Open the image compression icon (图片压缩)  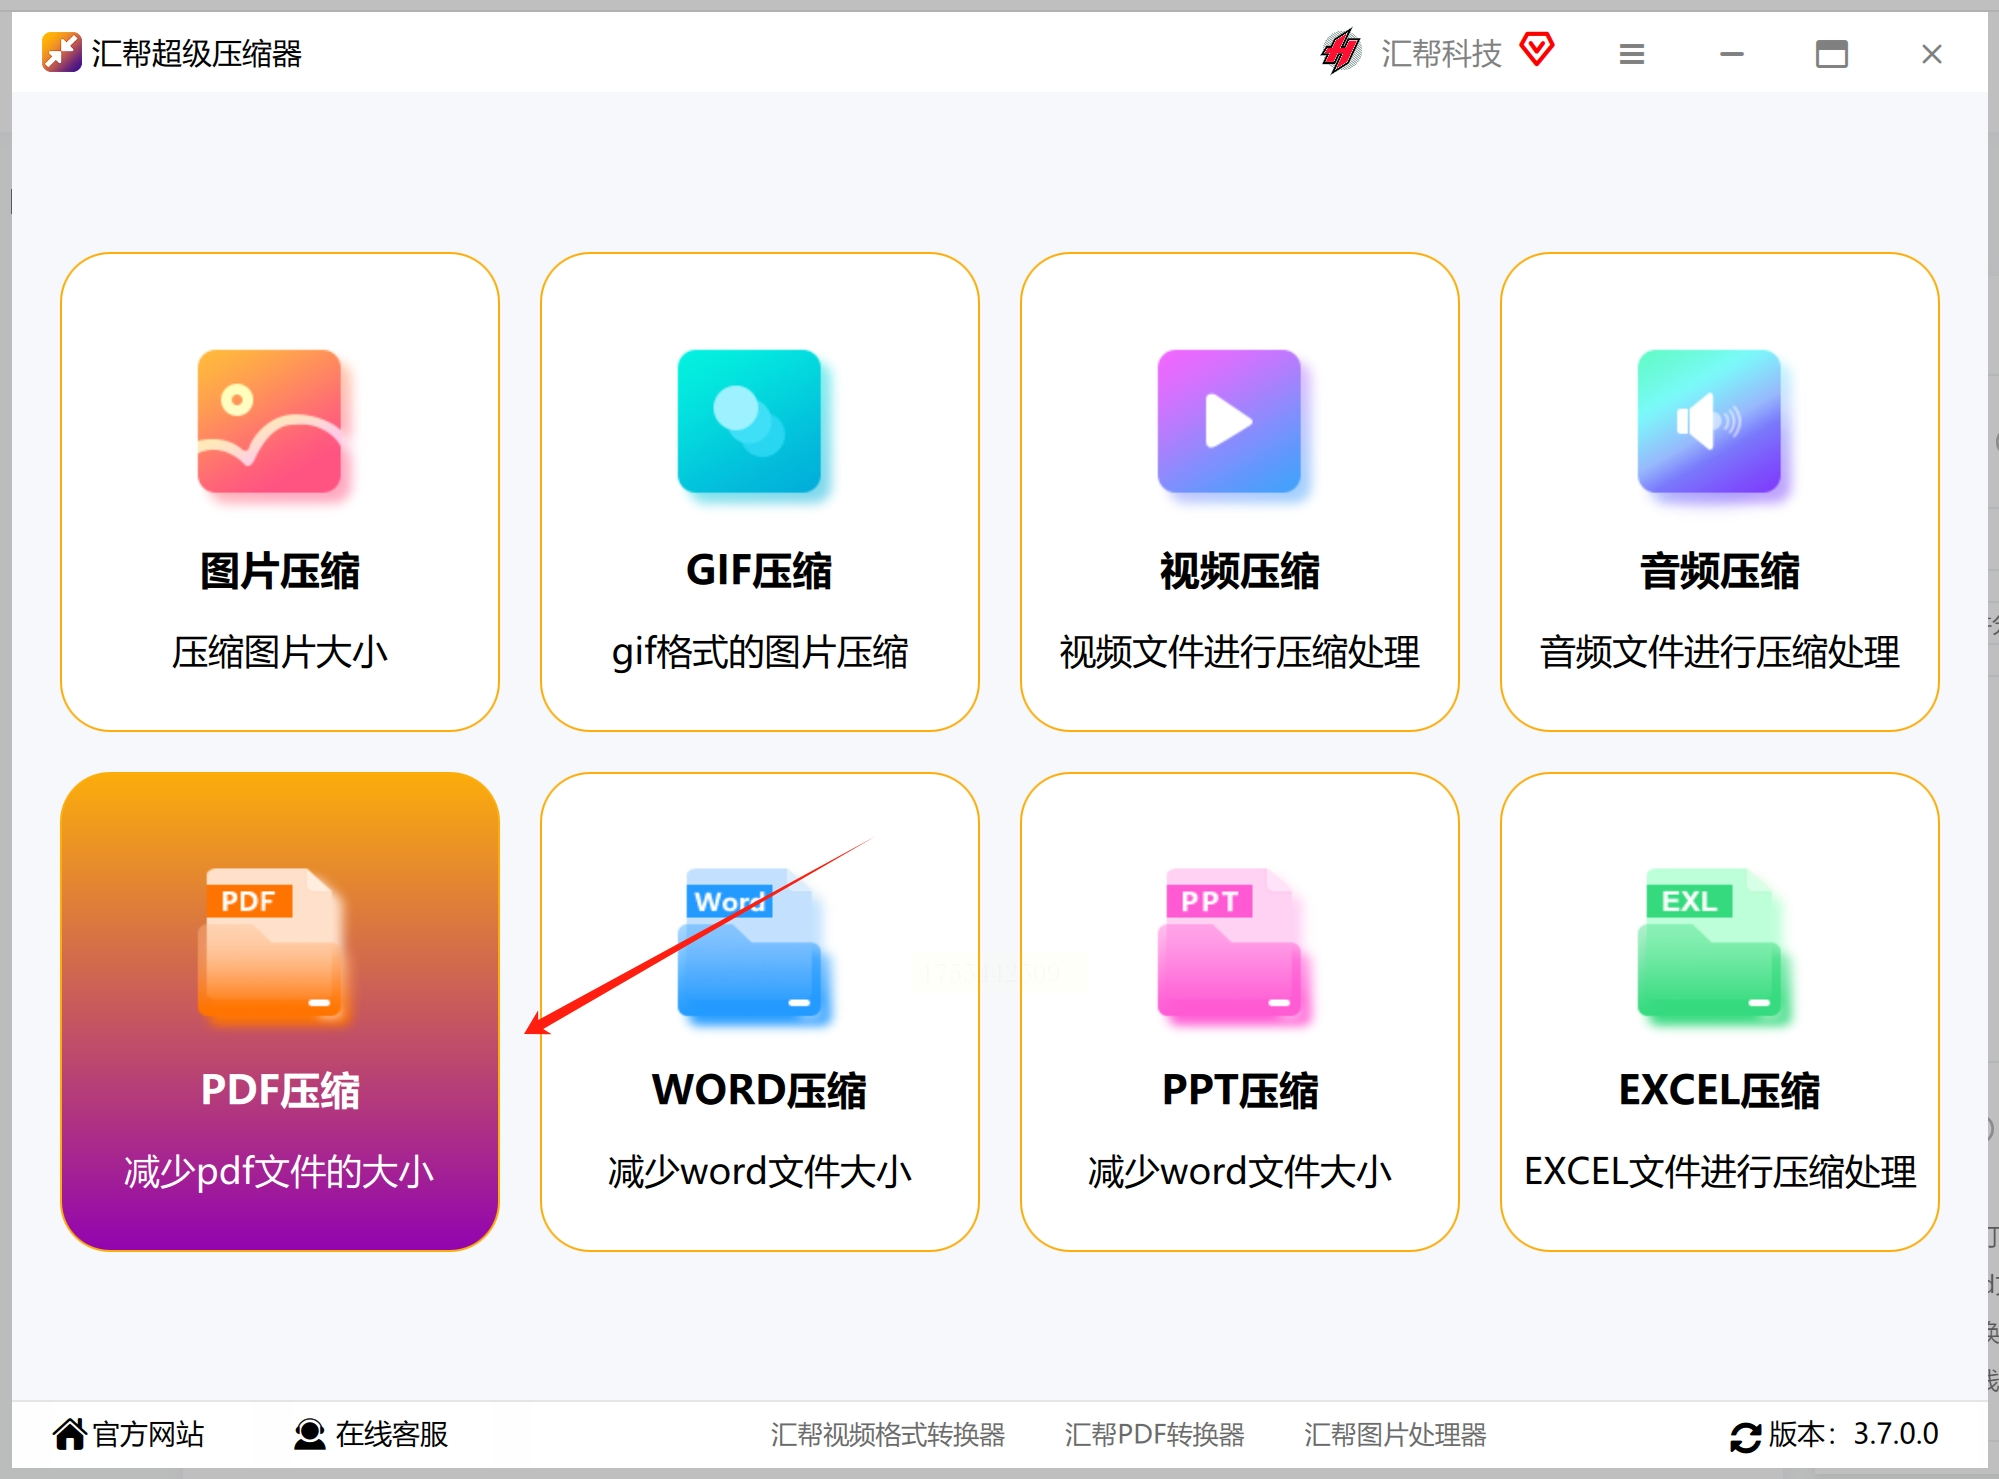pos(269,421)
